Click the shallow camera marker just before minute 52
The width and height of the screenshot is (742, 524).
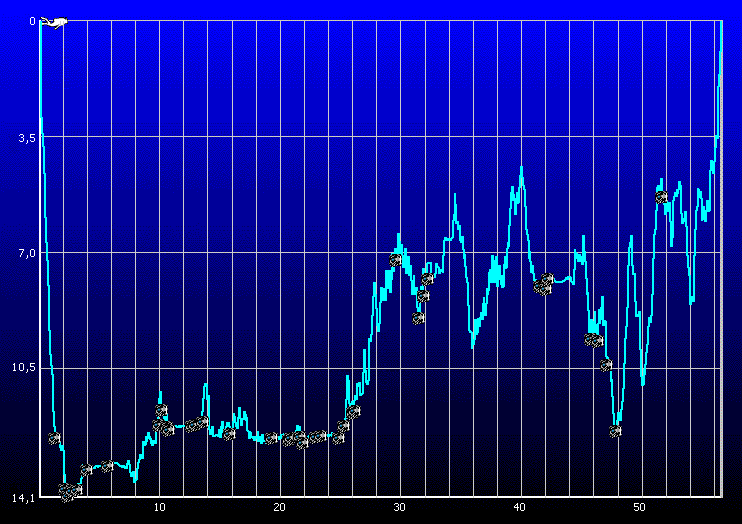pyautogui.click(x=661, y=197)
